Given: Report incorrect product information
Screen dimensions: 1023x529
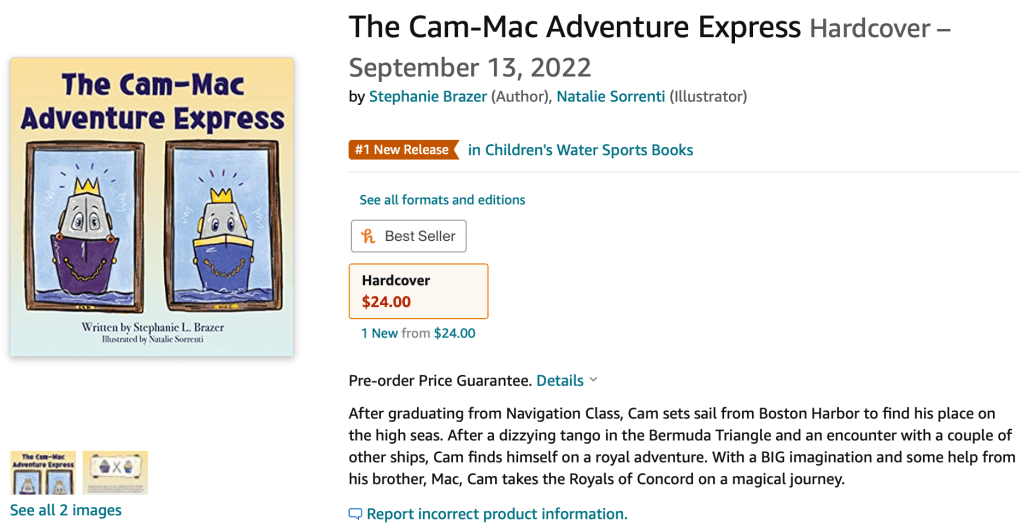Looking at the screenshot, I should click(x=497, y=514).
